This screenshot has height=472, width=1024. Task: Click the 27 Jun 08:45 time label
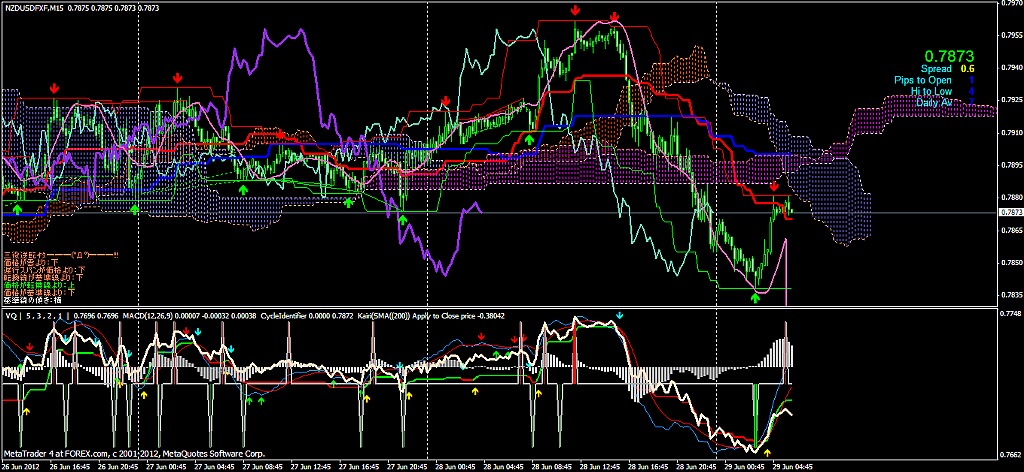(x=262, y=467)
